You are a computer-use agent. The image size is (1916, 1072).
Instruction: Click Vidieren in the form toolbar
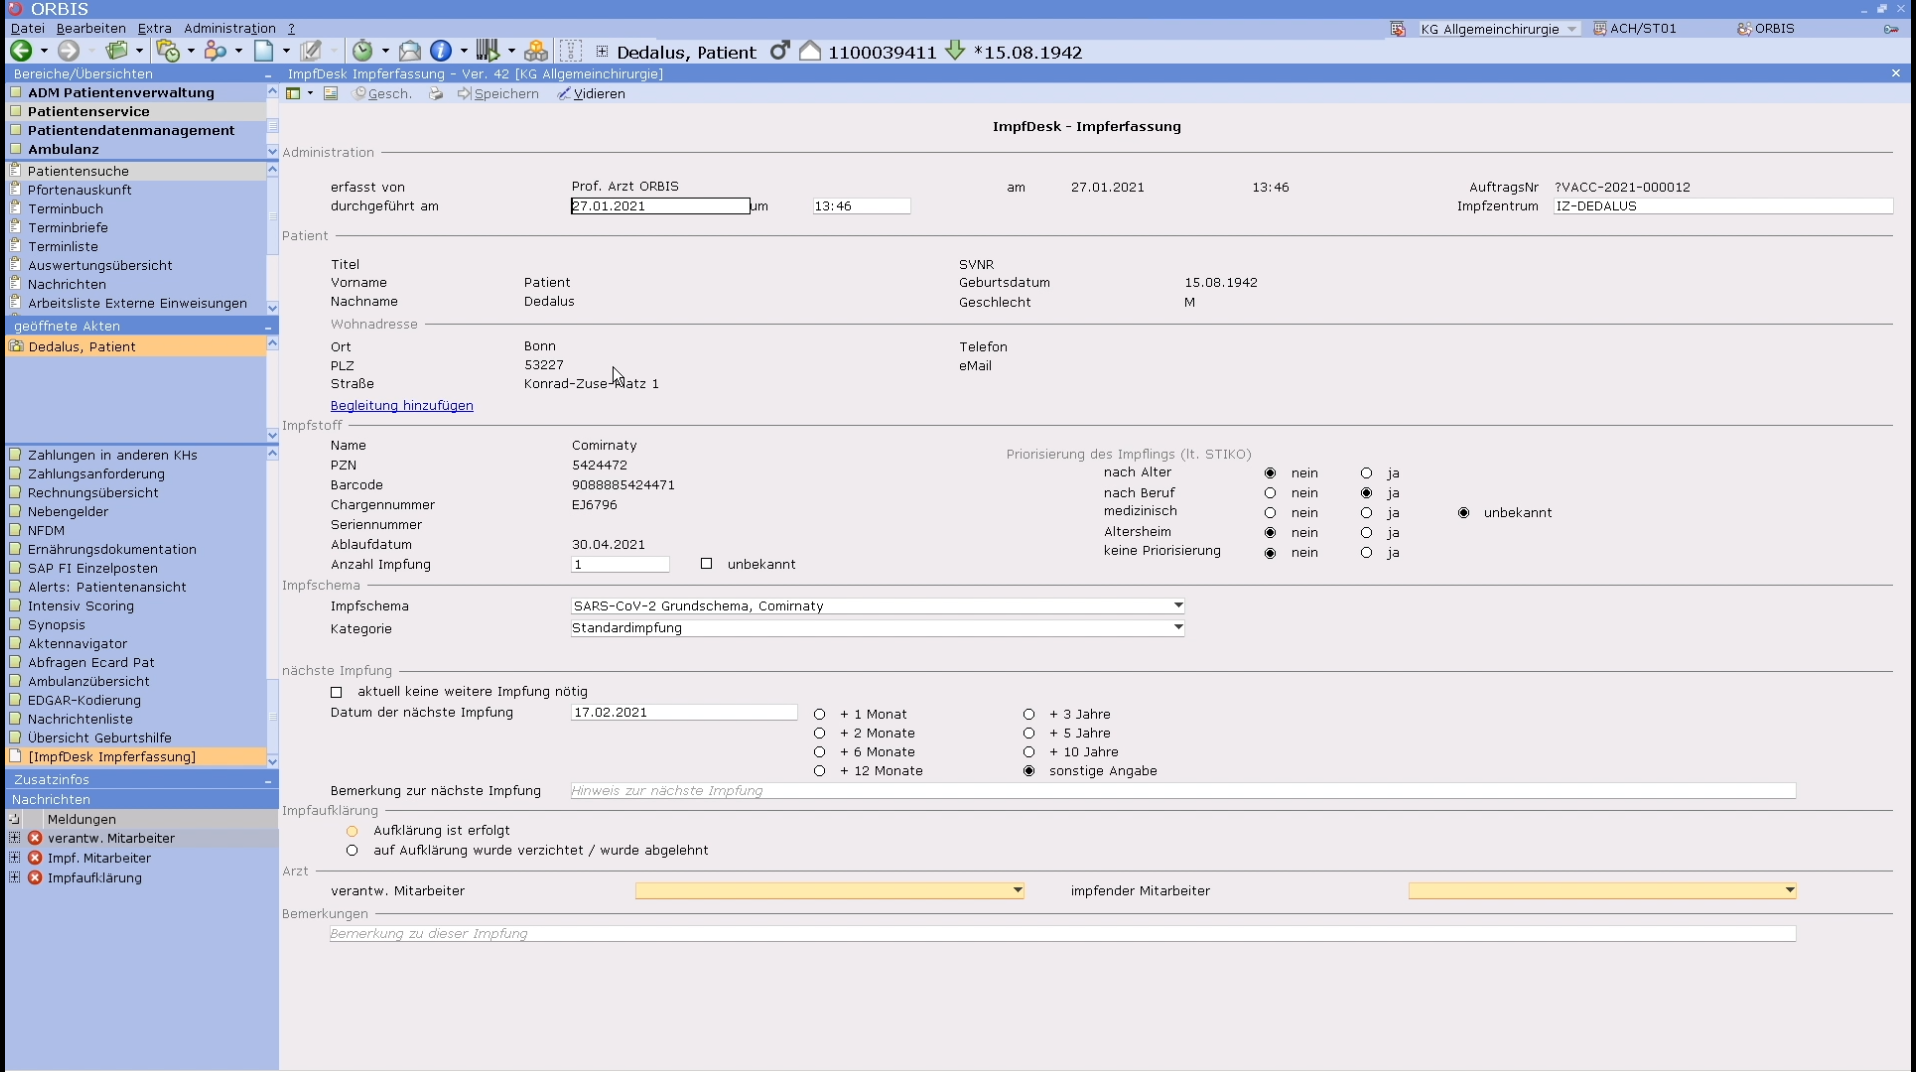[x=591, y=94]
